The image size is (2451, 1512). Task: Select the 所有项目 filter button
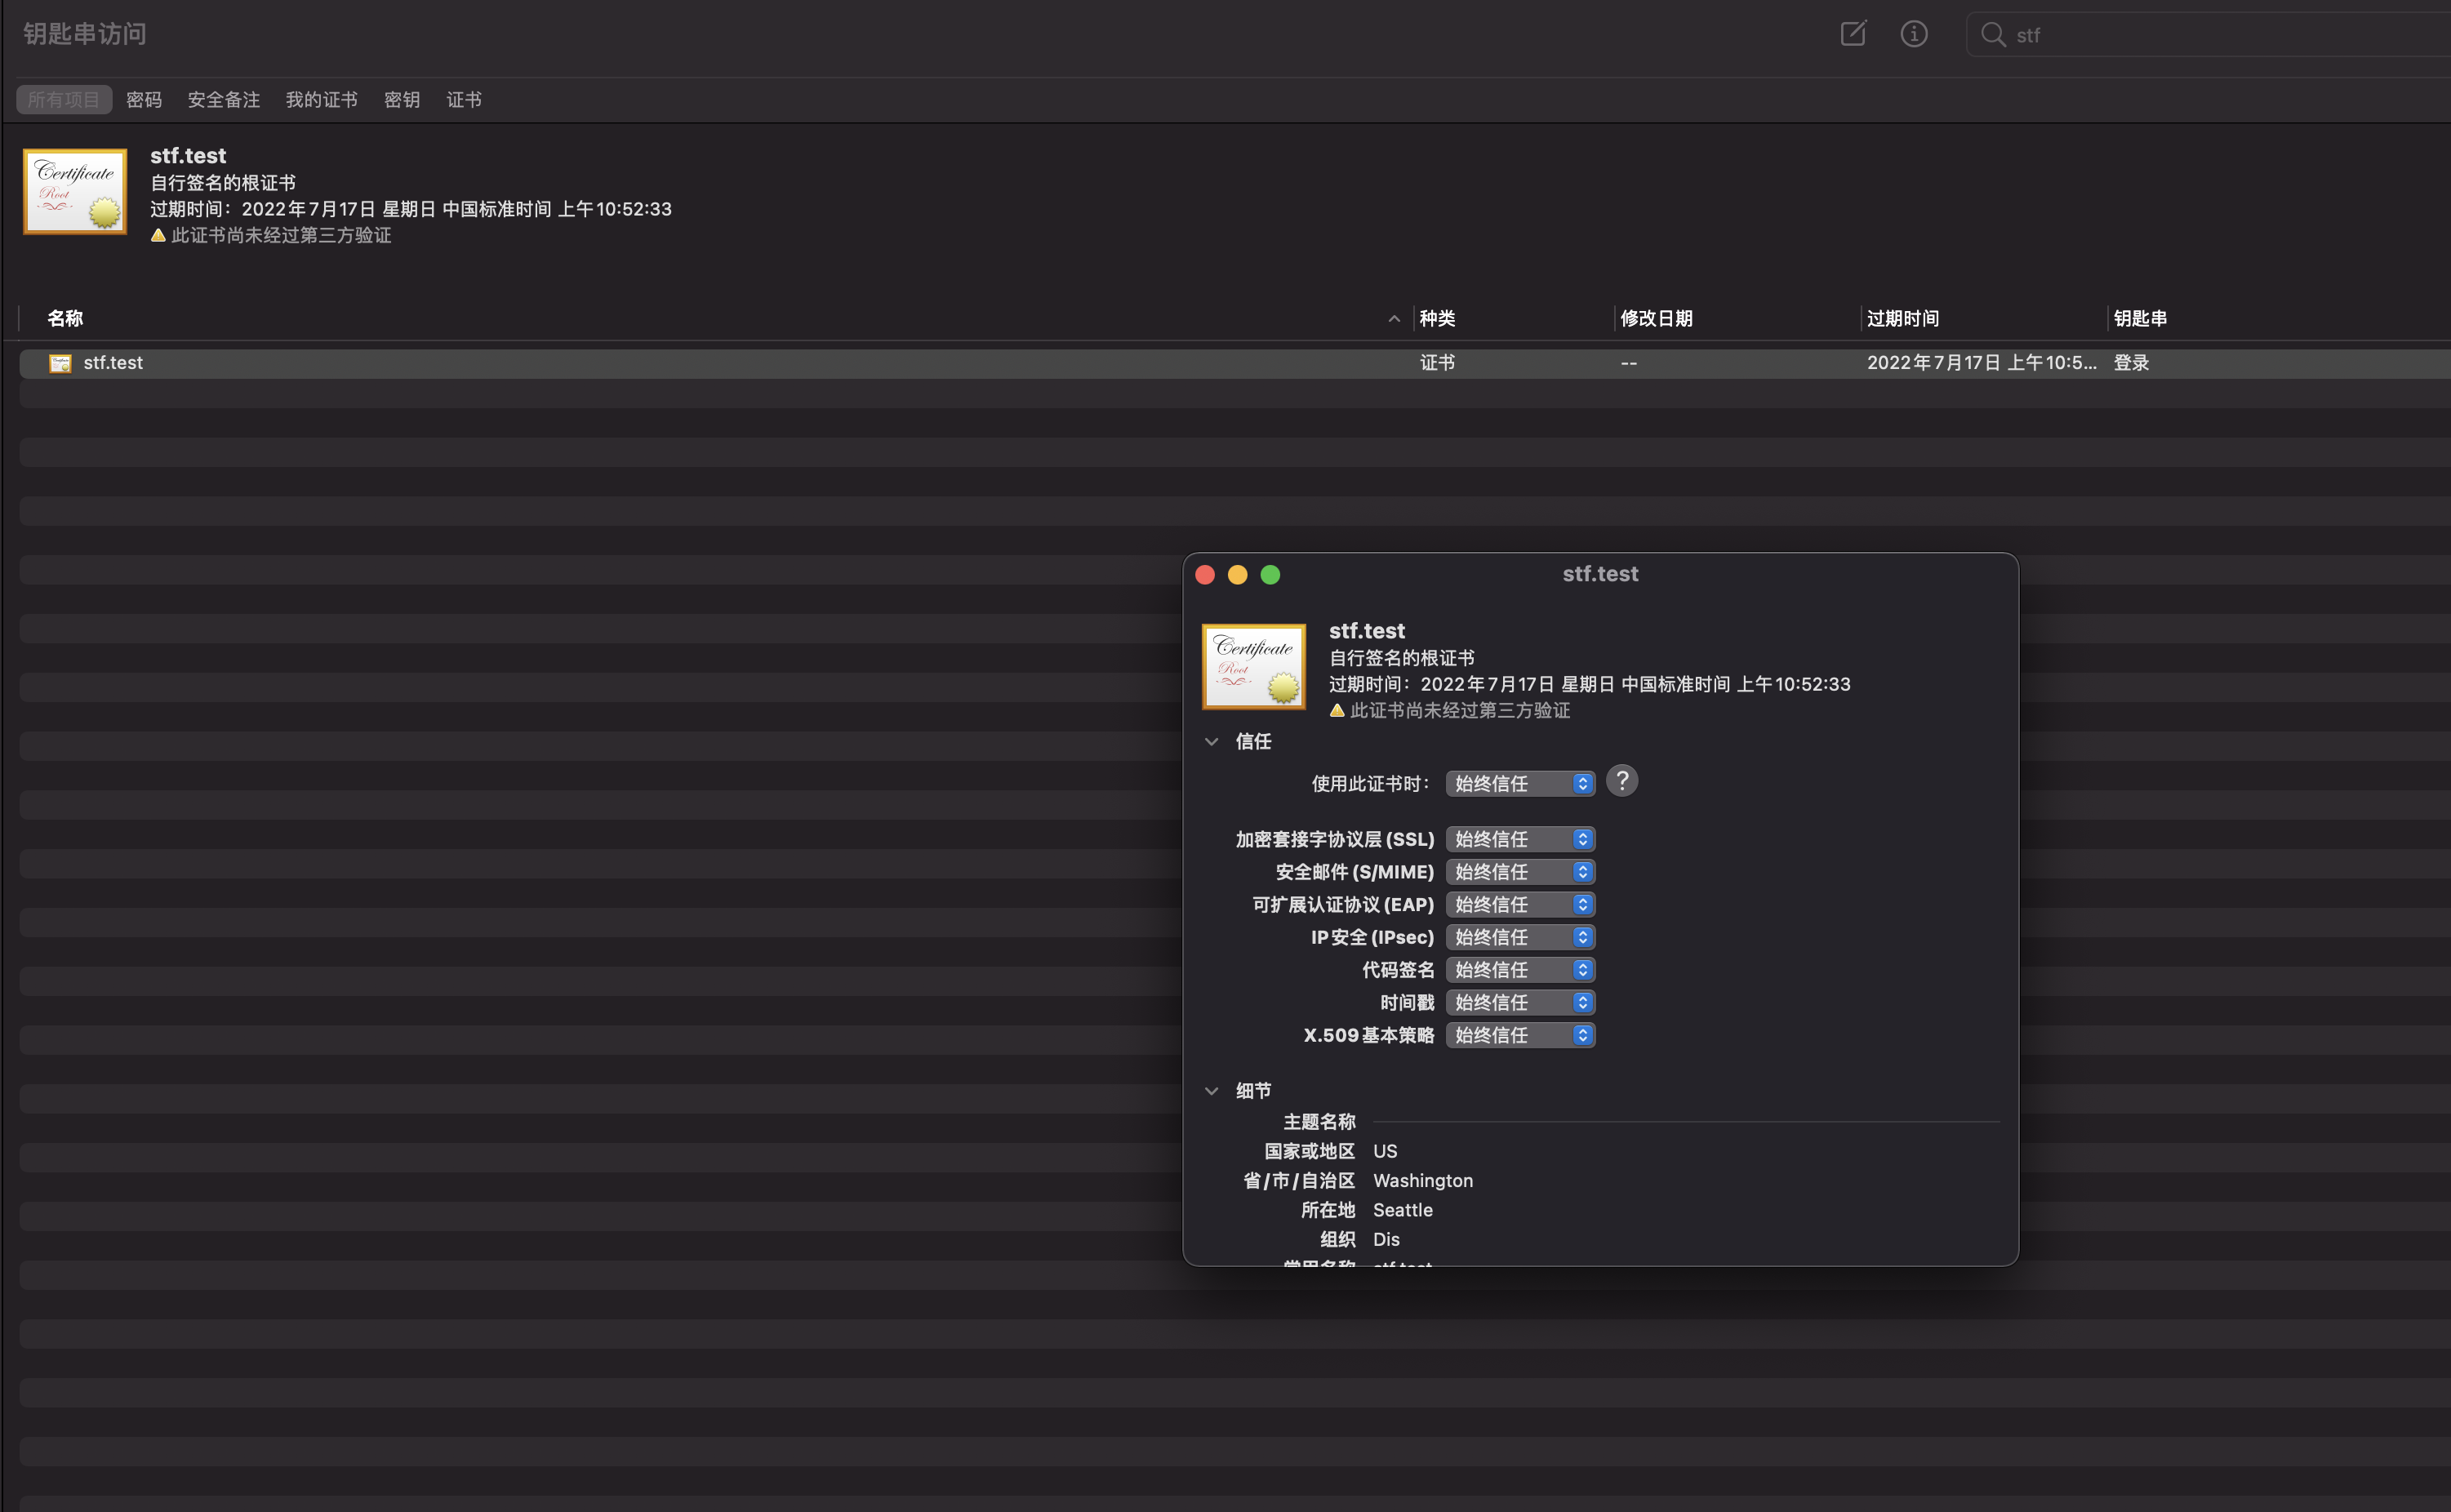63,100
